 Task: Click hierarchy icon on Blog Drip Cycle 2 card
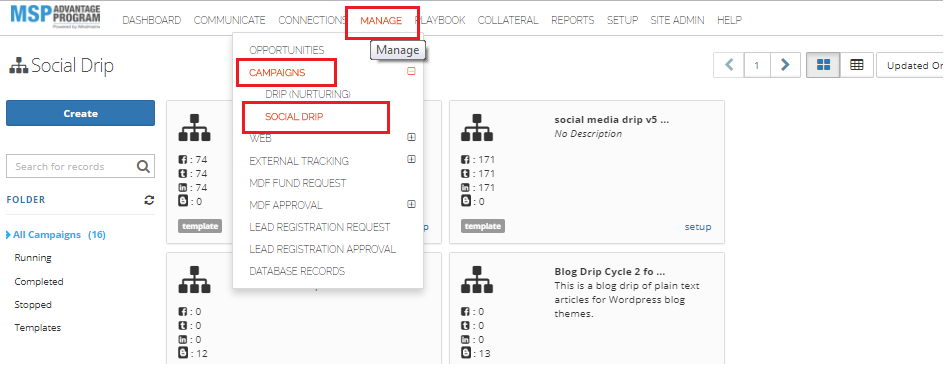pos(477,279)
